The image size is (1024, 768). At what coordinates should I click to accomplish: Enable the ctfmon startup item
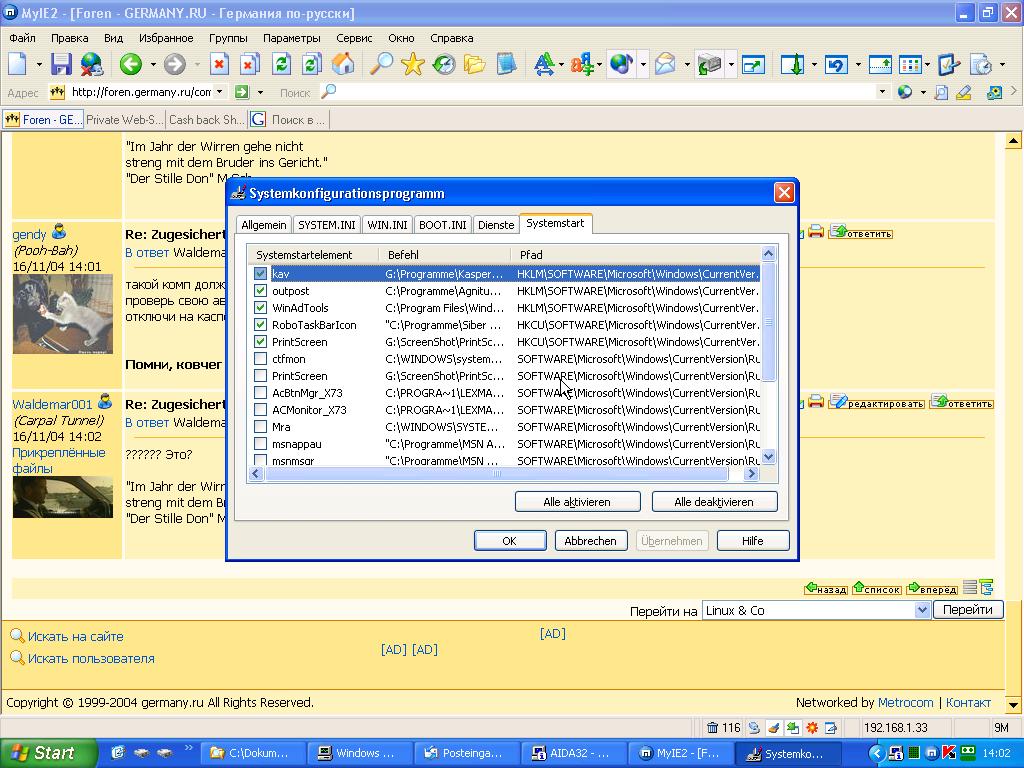point(261,359)
